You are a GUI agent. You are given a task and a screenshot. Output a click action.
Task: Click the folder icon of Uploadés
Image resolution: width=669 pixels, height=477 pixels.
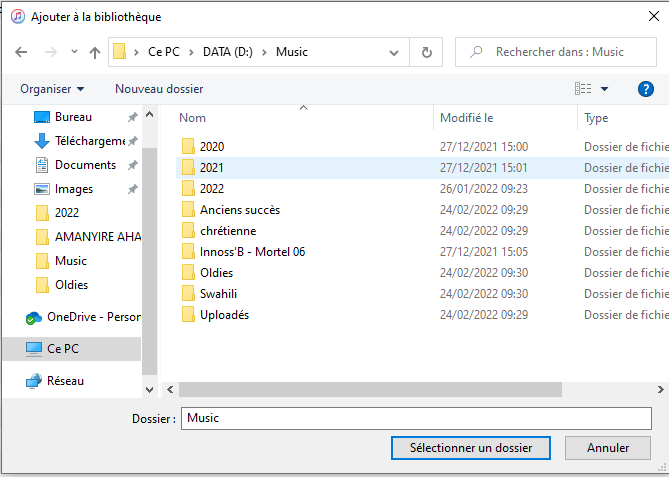[x=188, y=314]
